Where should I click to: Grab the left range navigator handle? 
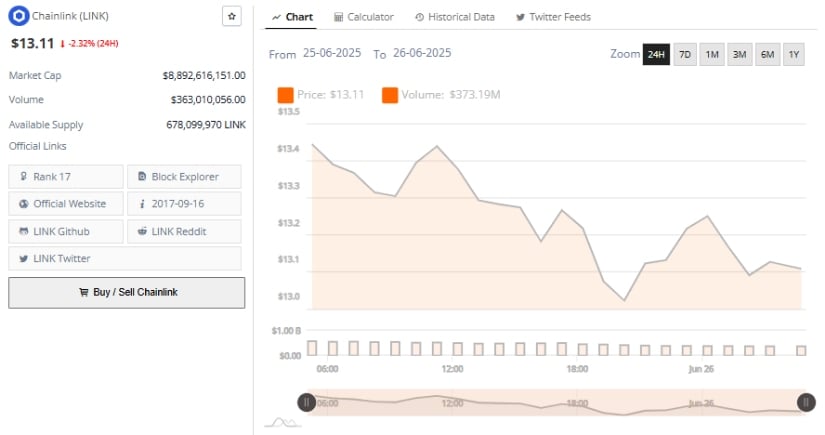[306, 402]
